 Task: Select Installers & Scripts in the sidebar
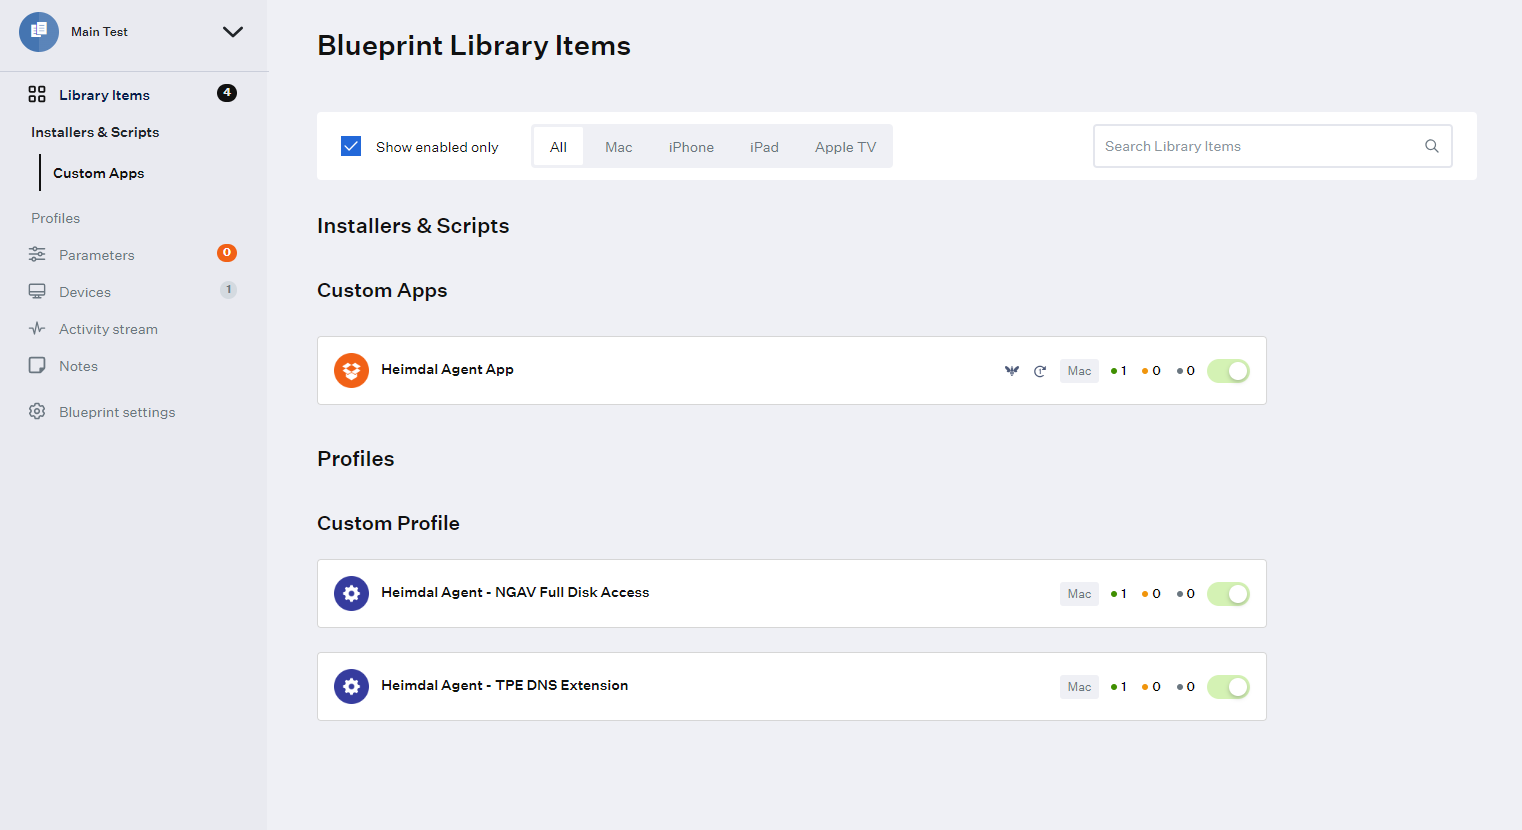coord(95,132)
